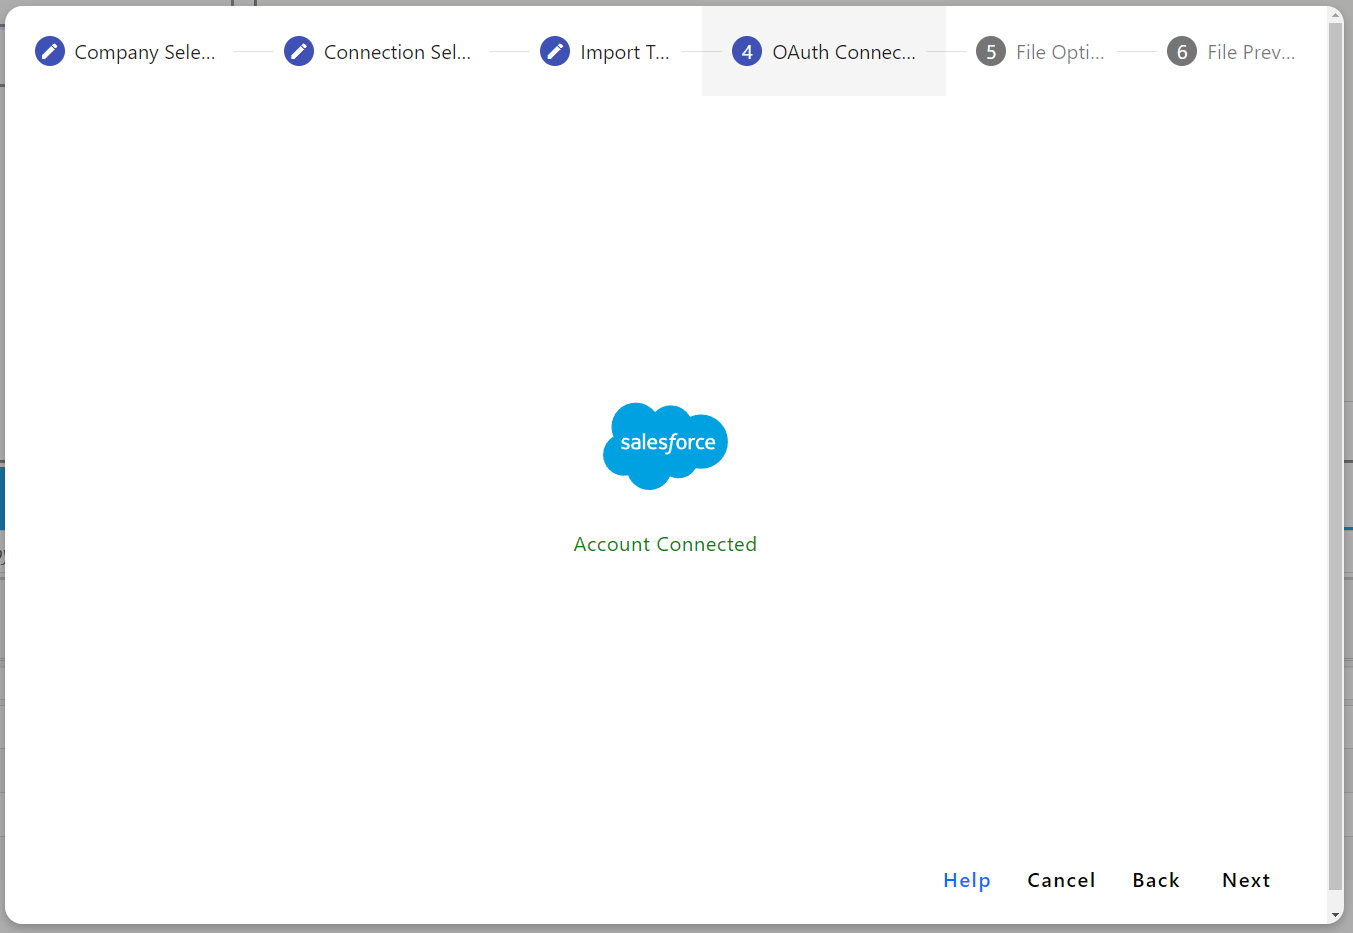
Task: Click the step 5 number circle
Action: [x=991, y=51]
